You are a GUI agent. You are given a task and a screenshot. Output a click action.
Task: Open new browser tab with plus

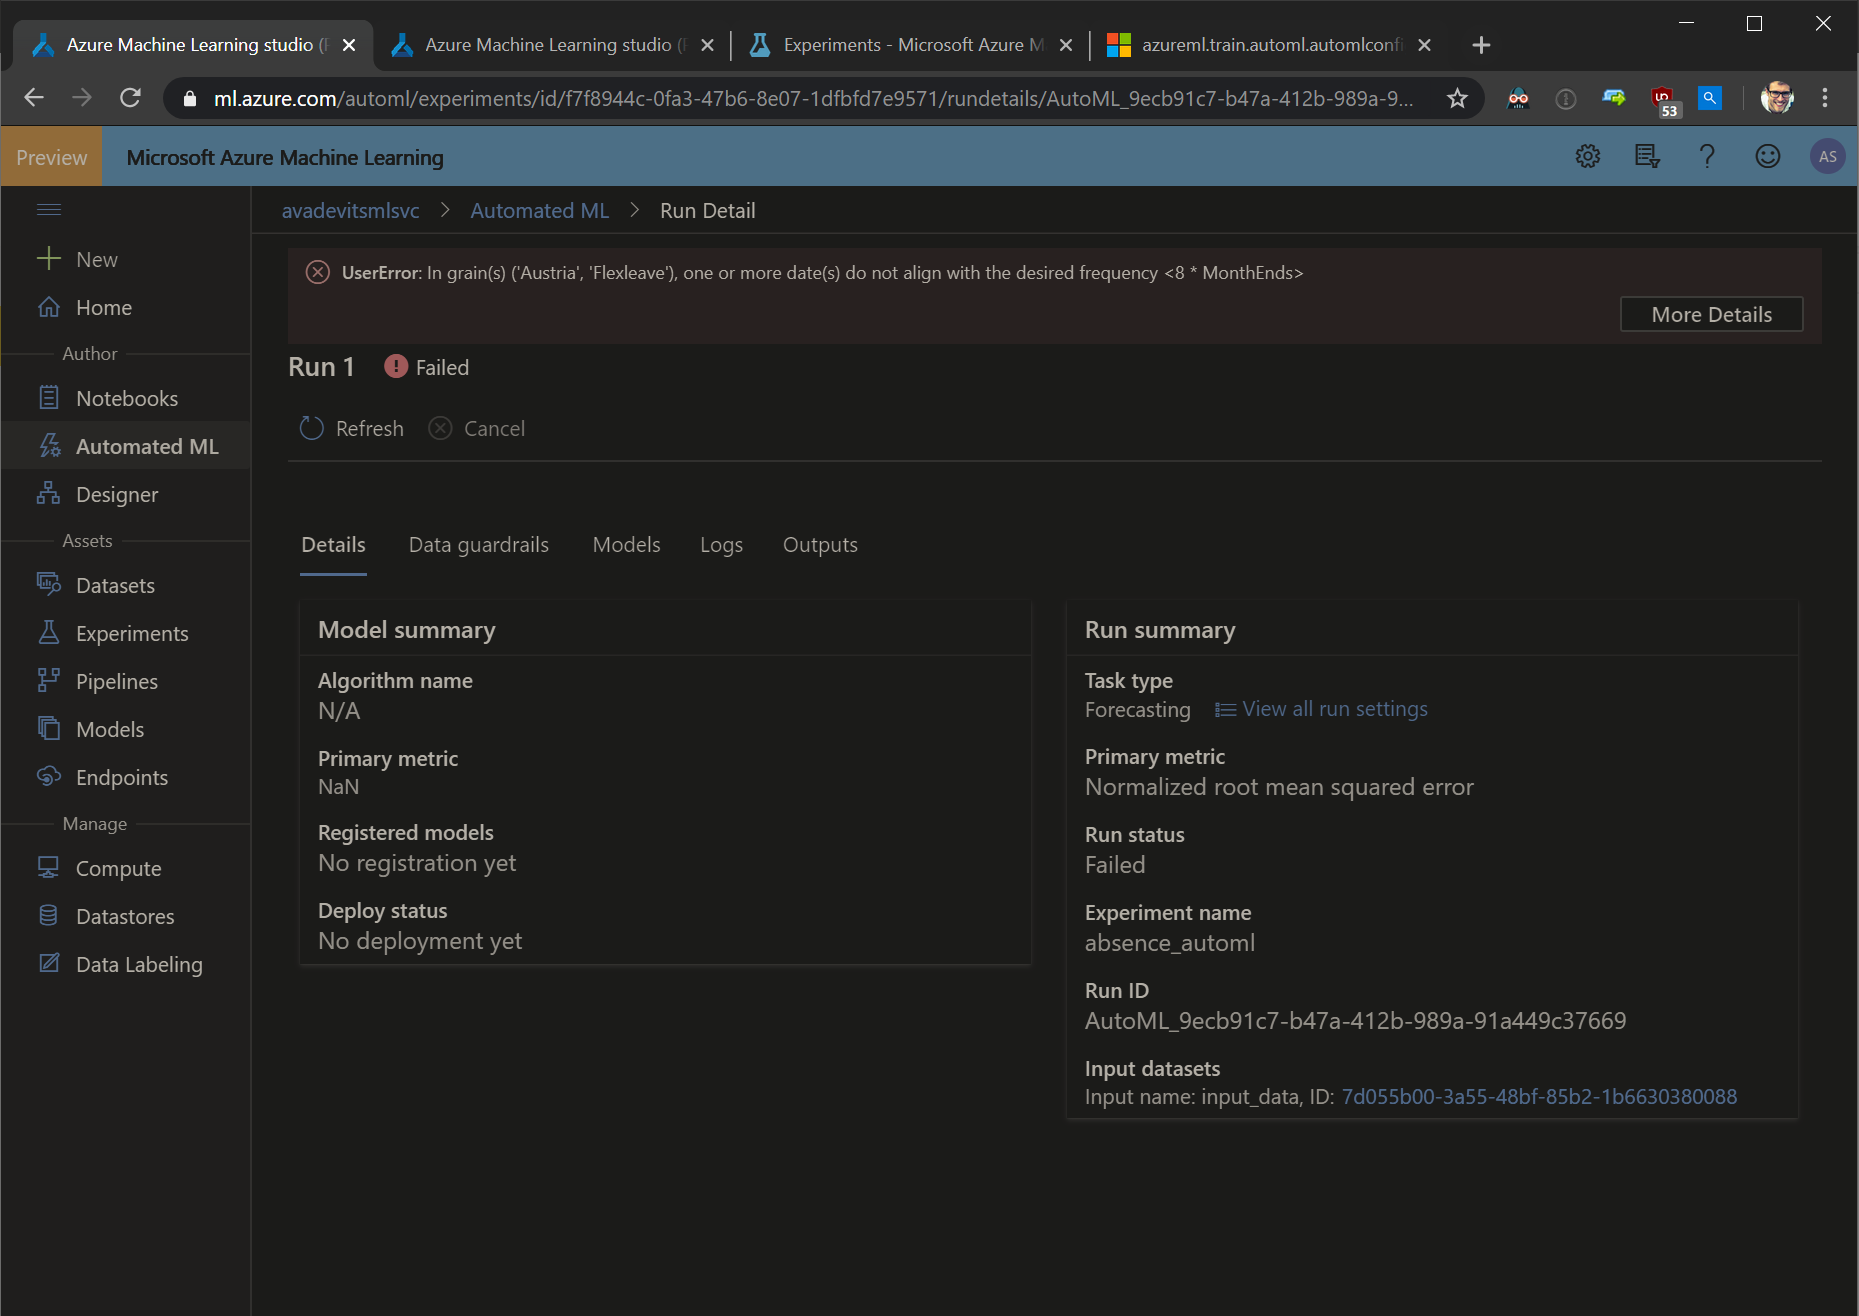pos(1482,45)
